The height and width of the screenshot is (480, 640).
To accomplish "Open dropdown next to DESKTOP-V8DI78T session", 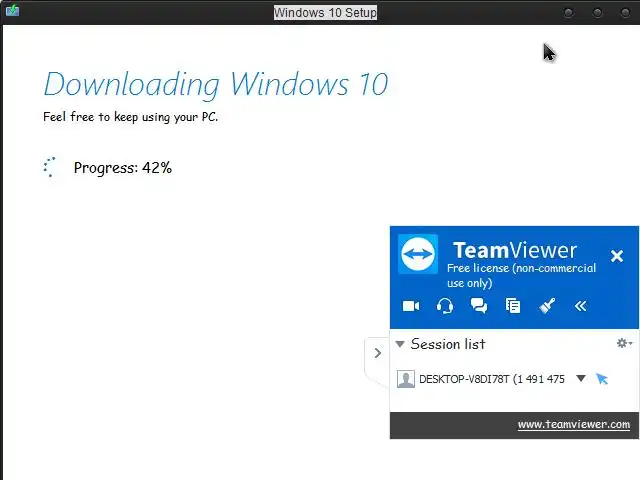I will tap(581, 378).
